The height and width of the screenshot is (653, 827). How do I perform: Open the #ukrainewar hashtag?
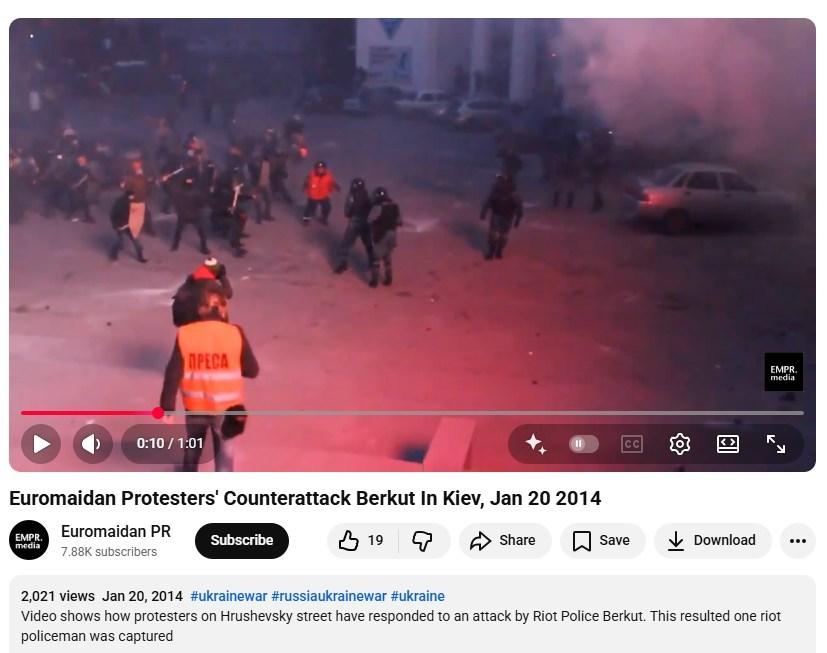pos(228,596)
